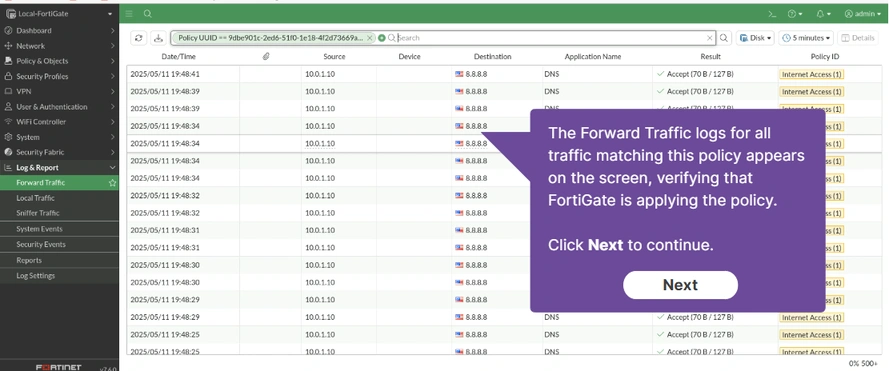Screen dimensions: 889x371
Task: Expand the Policy & Objects menu
Action: click(x=60, y=61)
